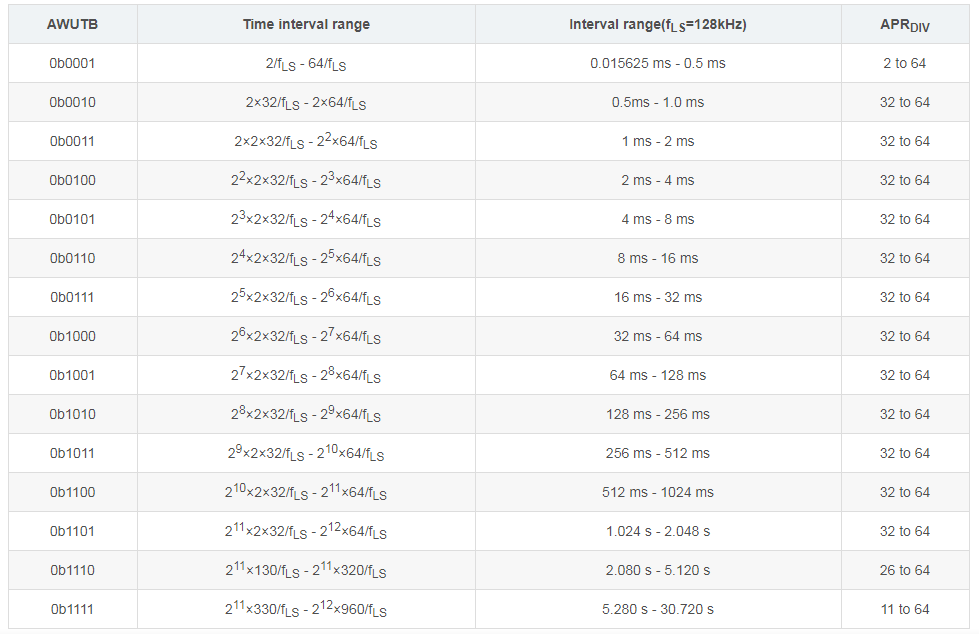
Task: Click the 0b0111 AWUTB value
Action: (x=72, y=297)
